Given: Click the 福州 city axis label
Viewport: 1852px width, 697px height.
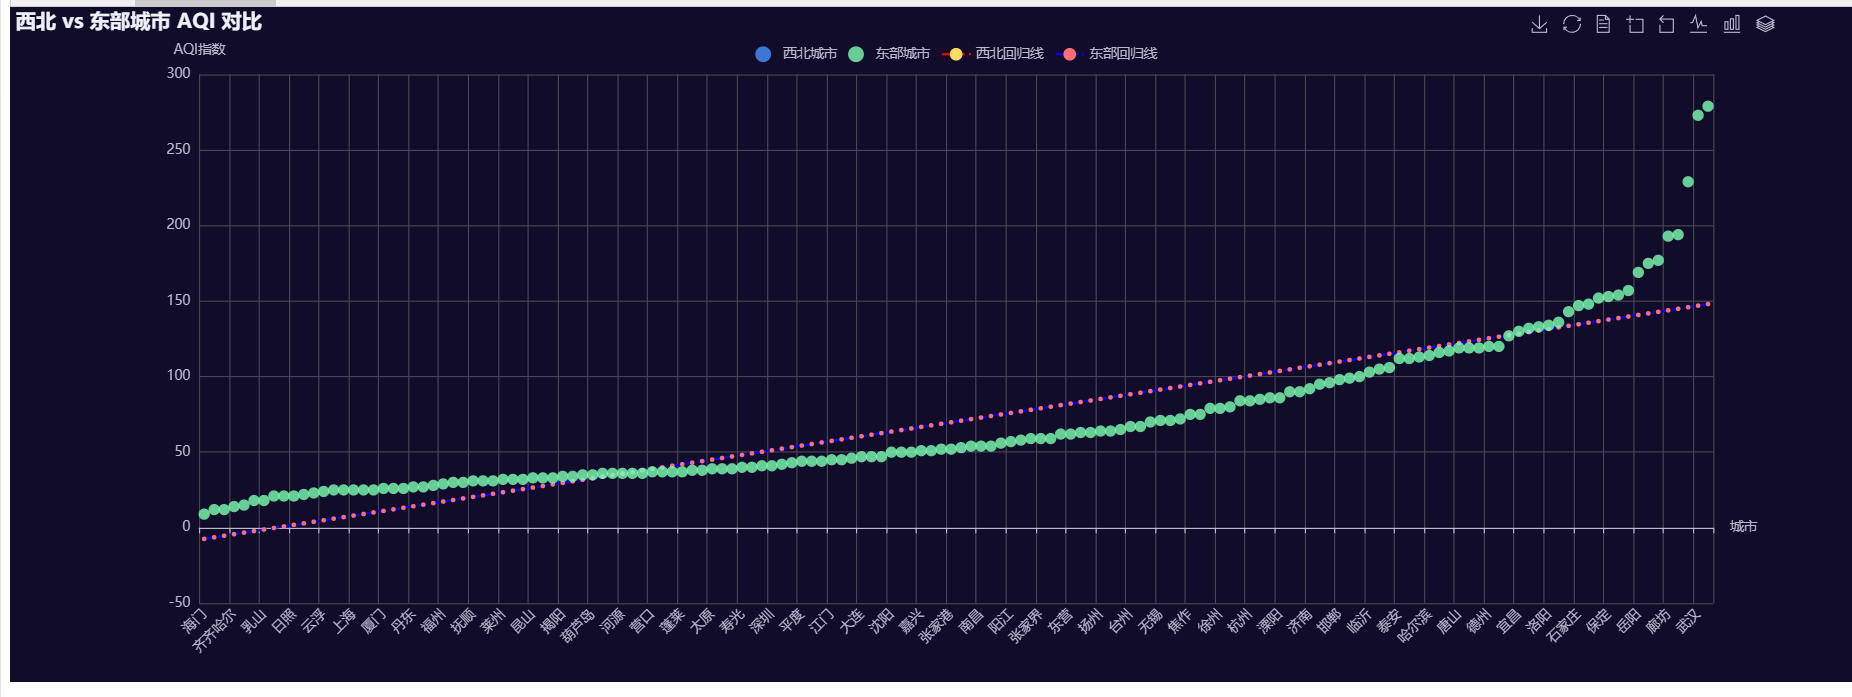Looking at the screenshot, I should (x=432, y=621).
